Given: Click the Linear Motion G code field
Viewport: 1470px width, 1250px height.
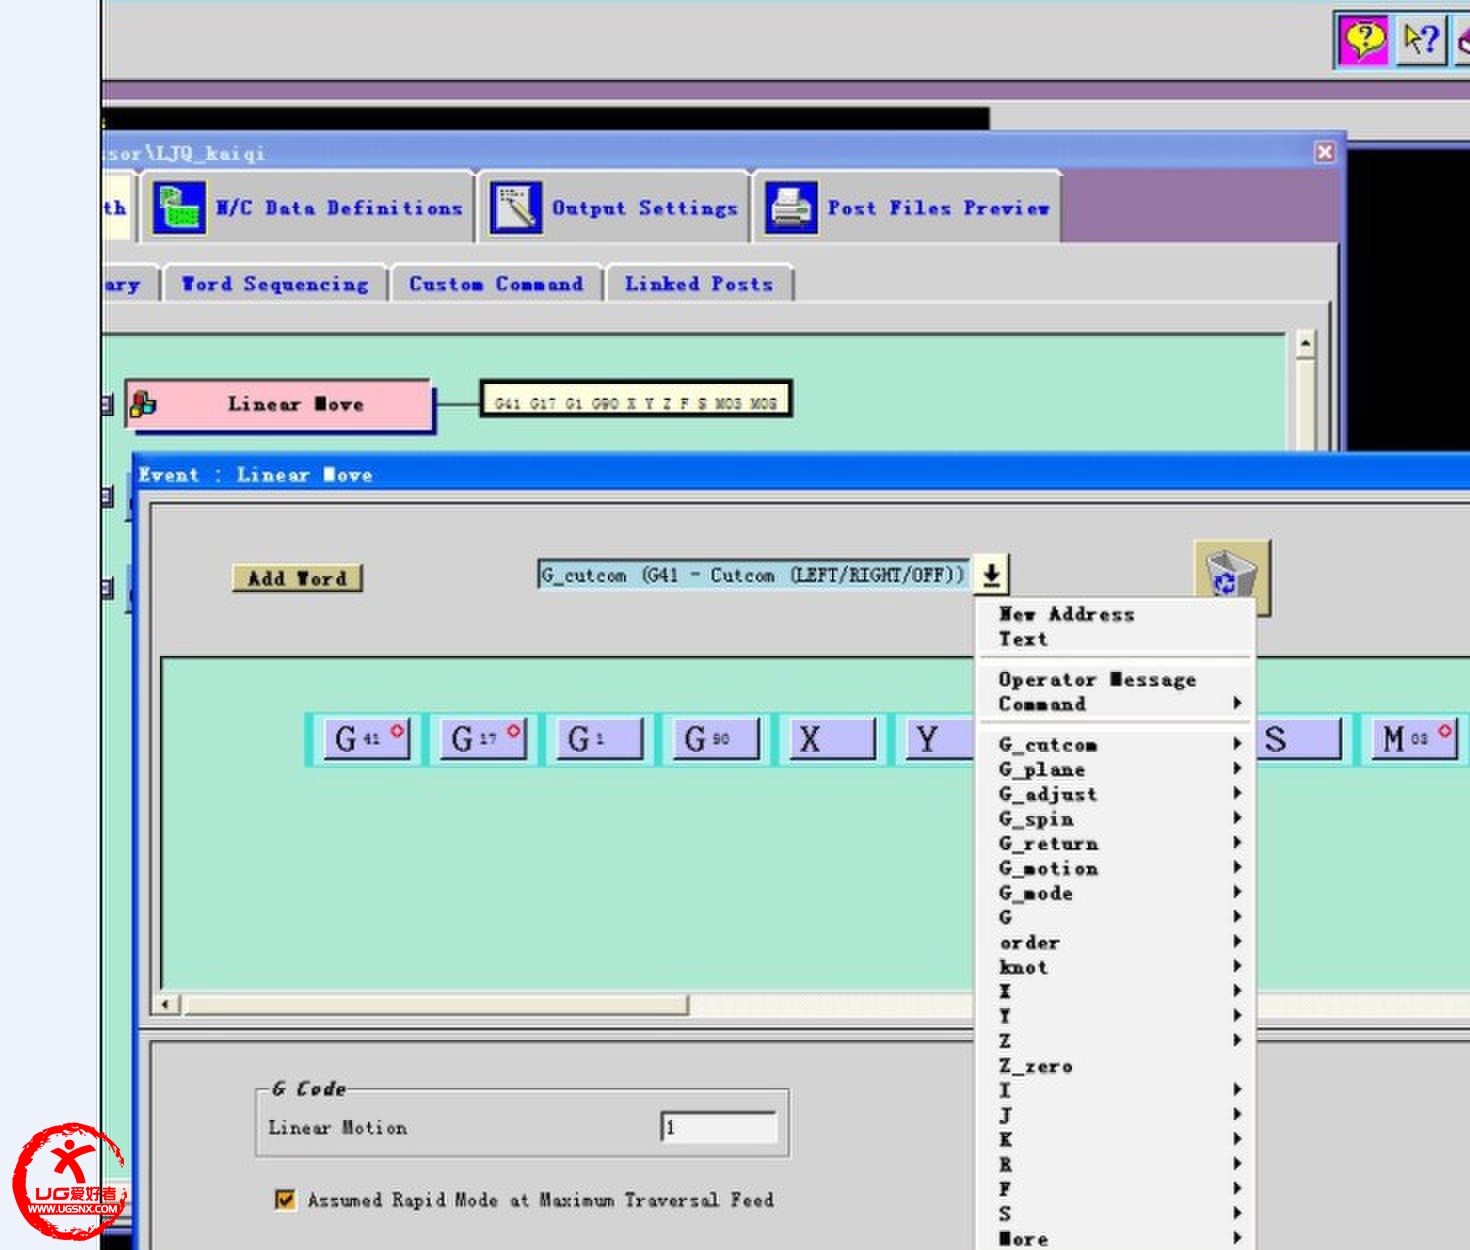Looking at the screenshot, I should [719, 1127].
